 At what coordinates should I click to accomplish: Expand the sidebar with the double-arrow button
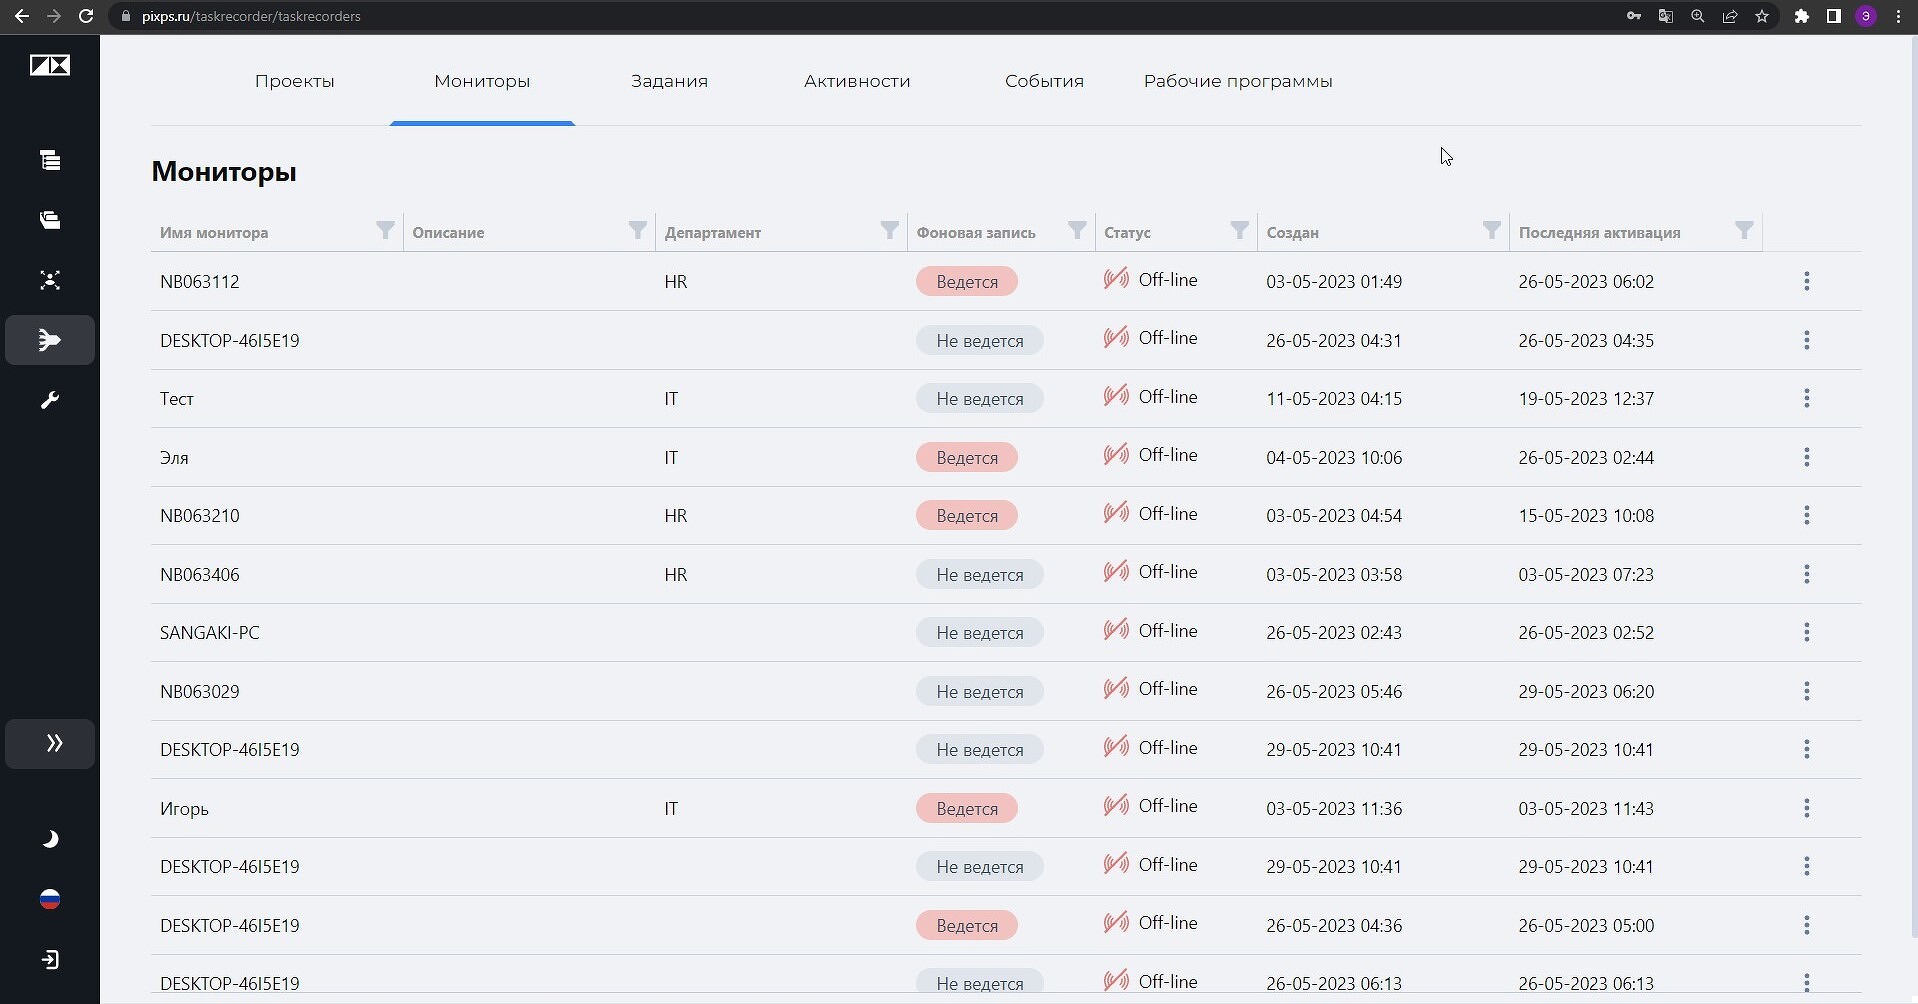pos(50,743)
